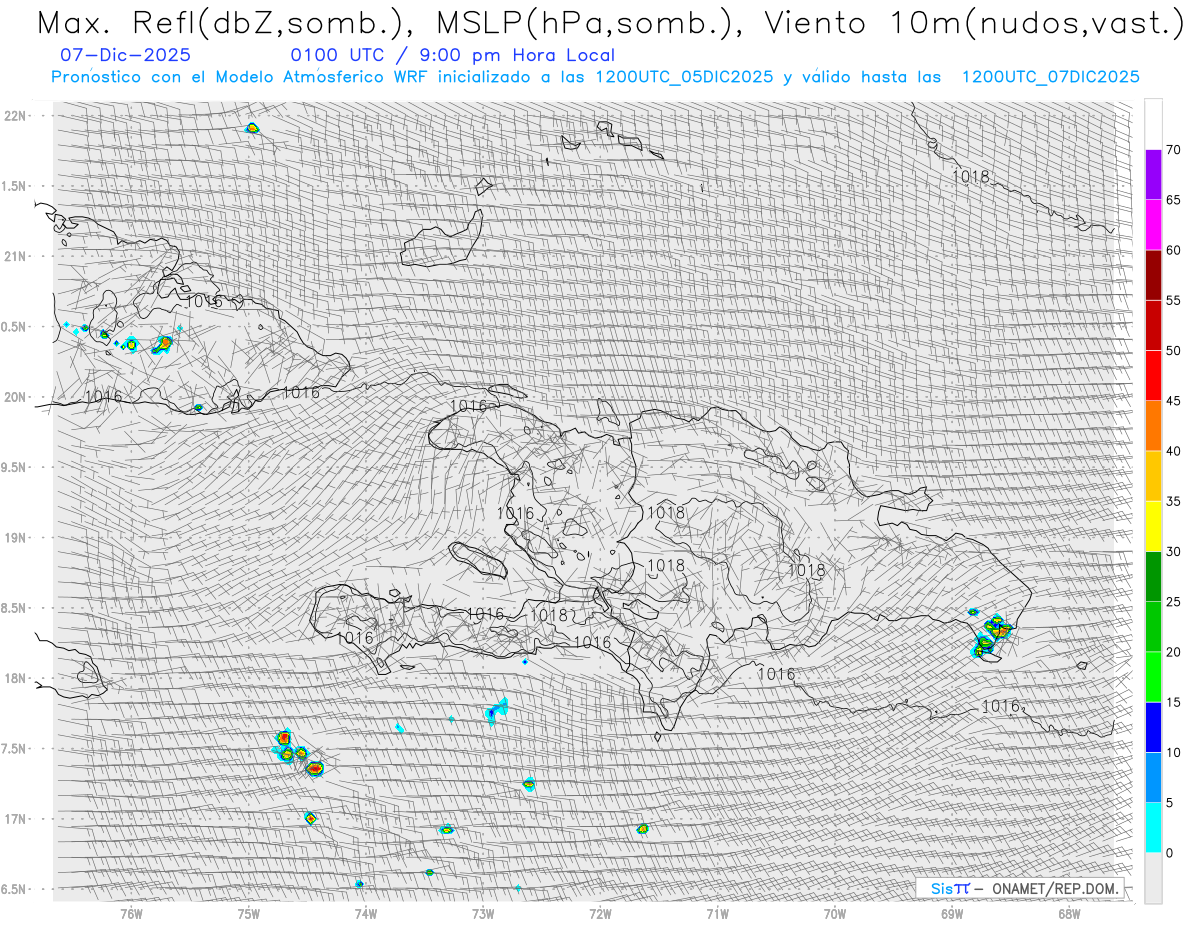This screenshot has width=1200, height=927.
Task: Click the '22N' latitude axis label
Action: pos(15,116)
